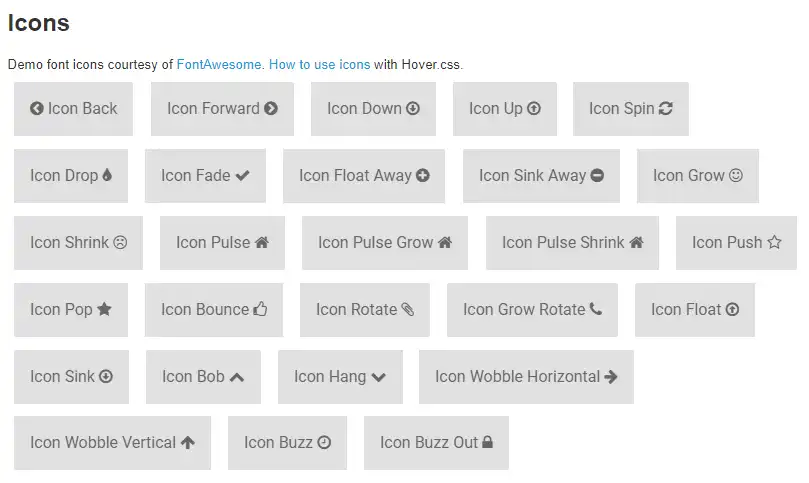Screen dimensions: 809x483
Task: Follow the How to use icons link
Action: (x=320, y=65)
